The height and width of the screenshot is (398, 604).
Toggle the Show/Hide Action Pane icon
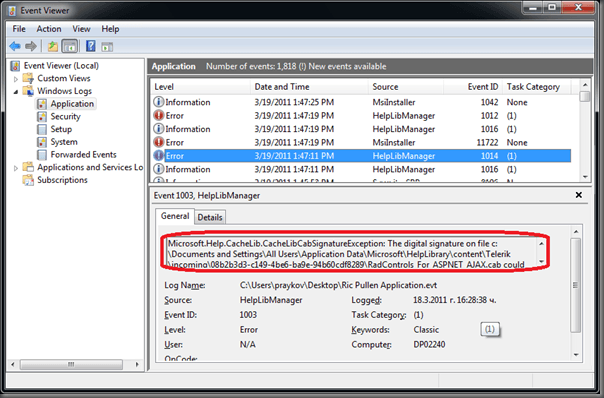pyautogui.click(x=107, y=47)
